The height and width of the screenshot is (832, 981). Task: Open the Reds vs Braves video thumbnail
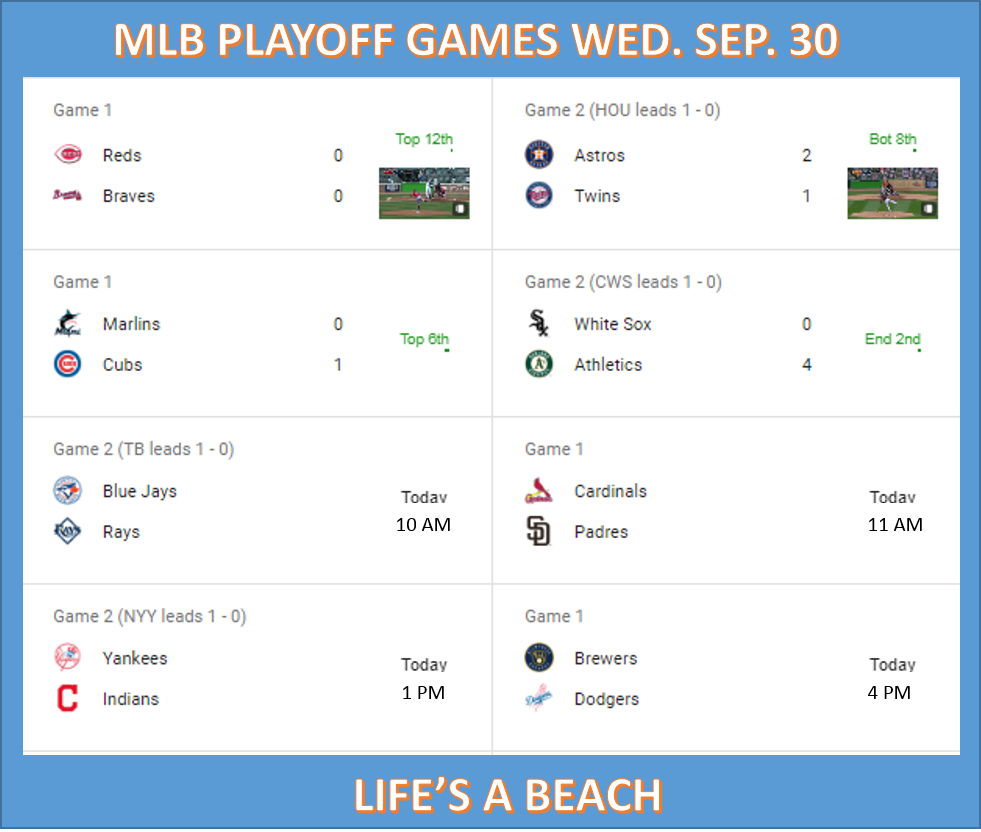[x=424, y=193]
